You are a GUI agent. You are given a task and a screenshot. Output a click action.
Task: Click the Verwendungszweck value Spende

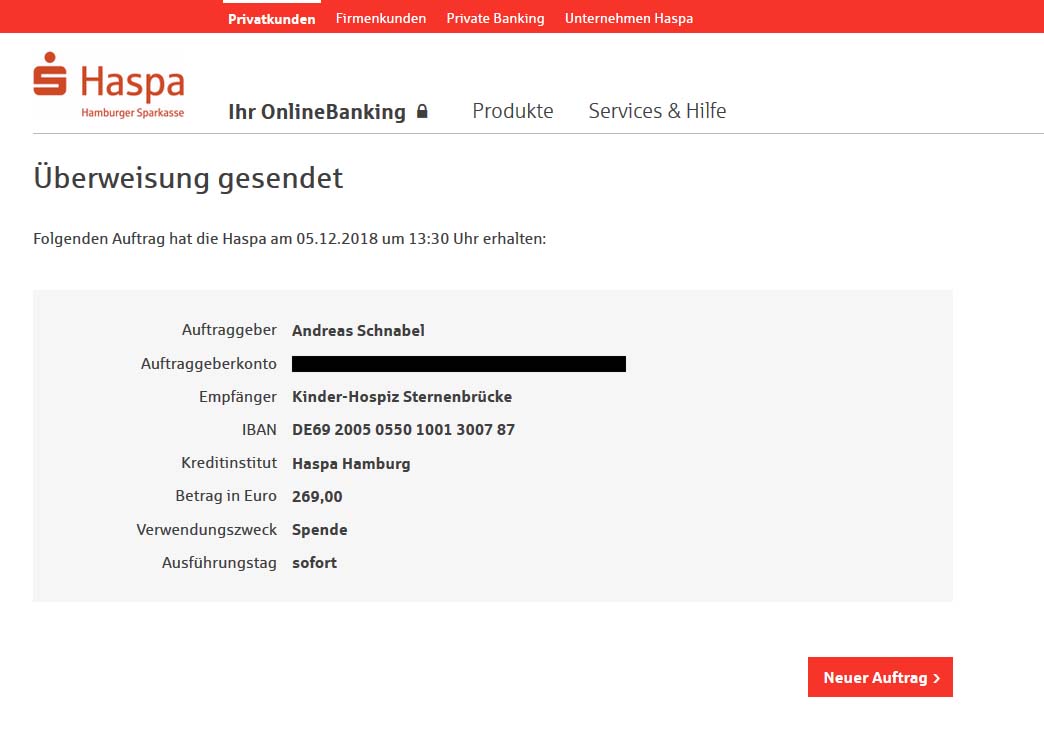319,530
